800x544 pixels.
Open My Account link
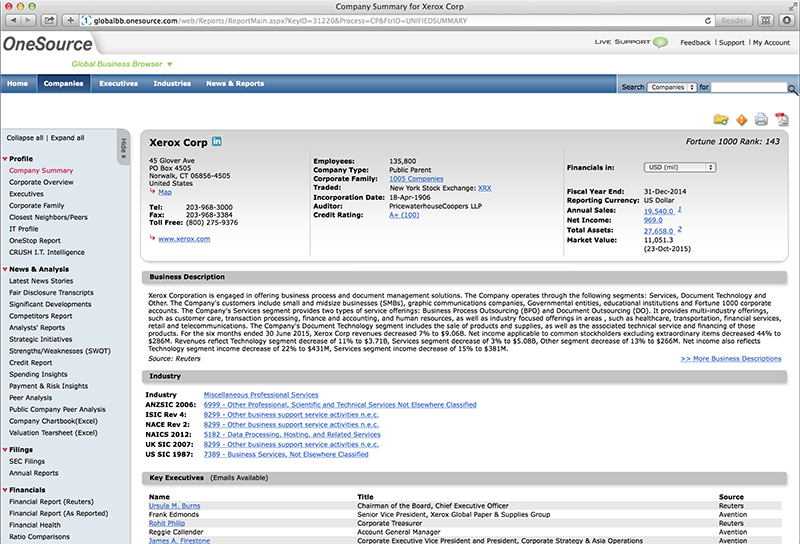point(771,43)
